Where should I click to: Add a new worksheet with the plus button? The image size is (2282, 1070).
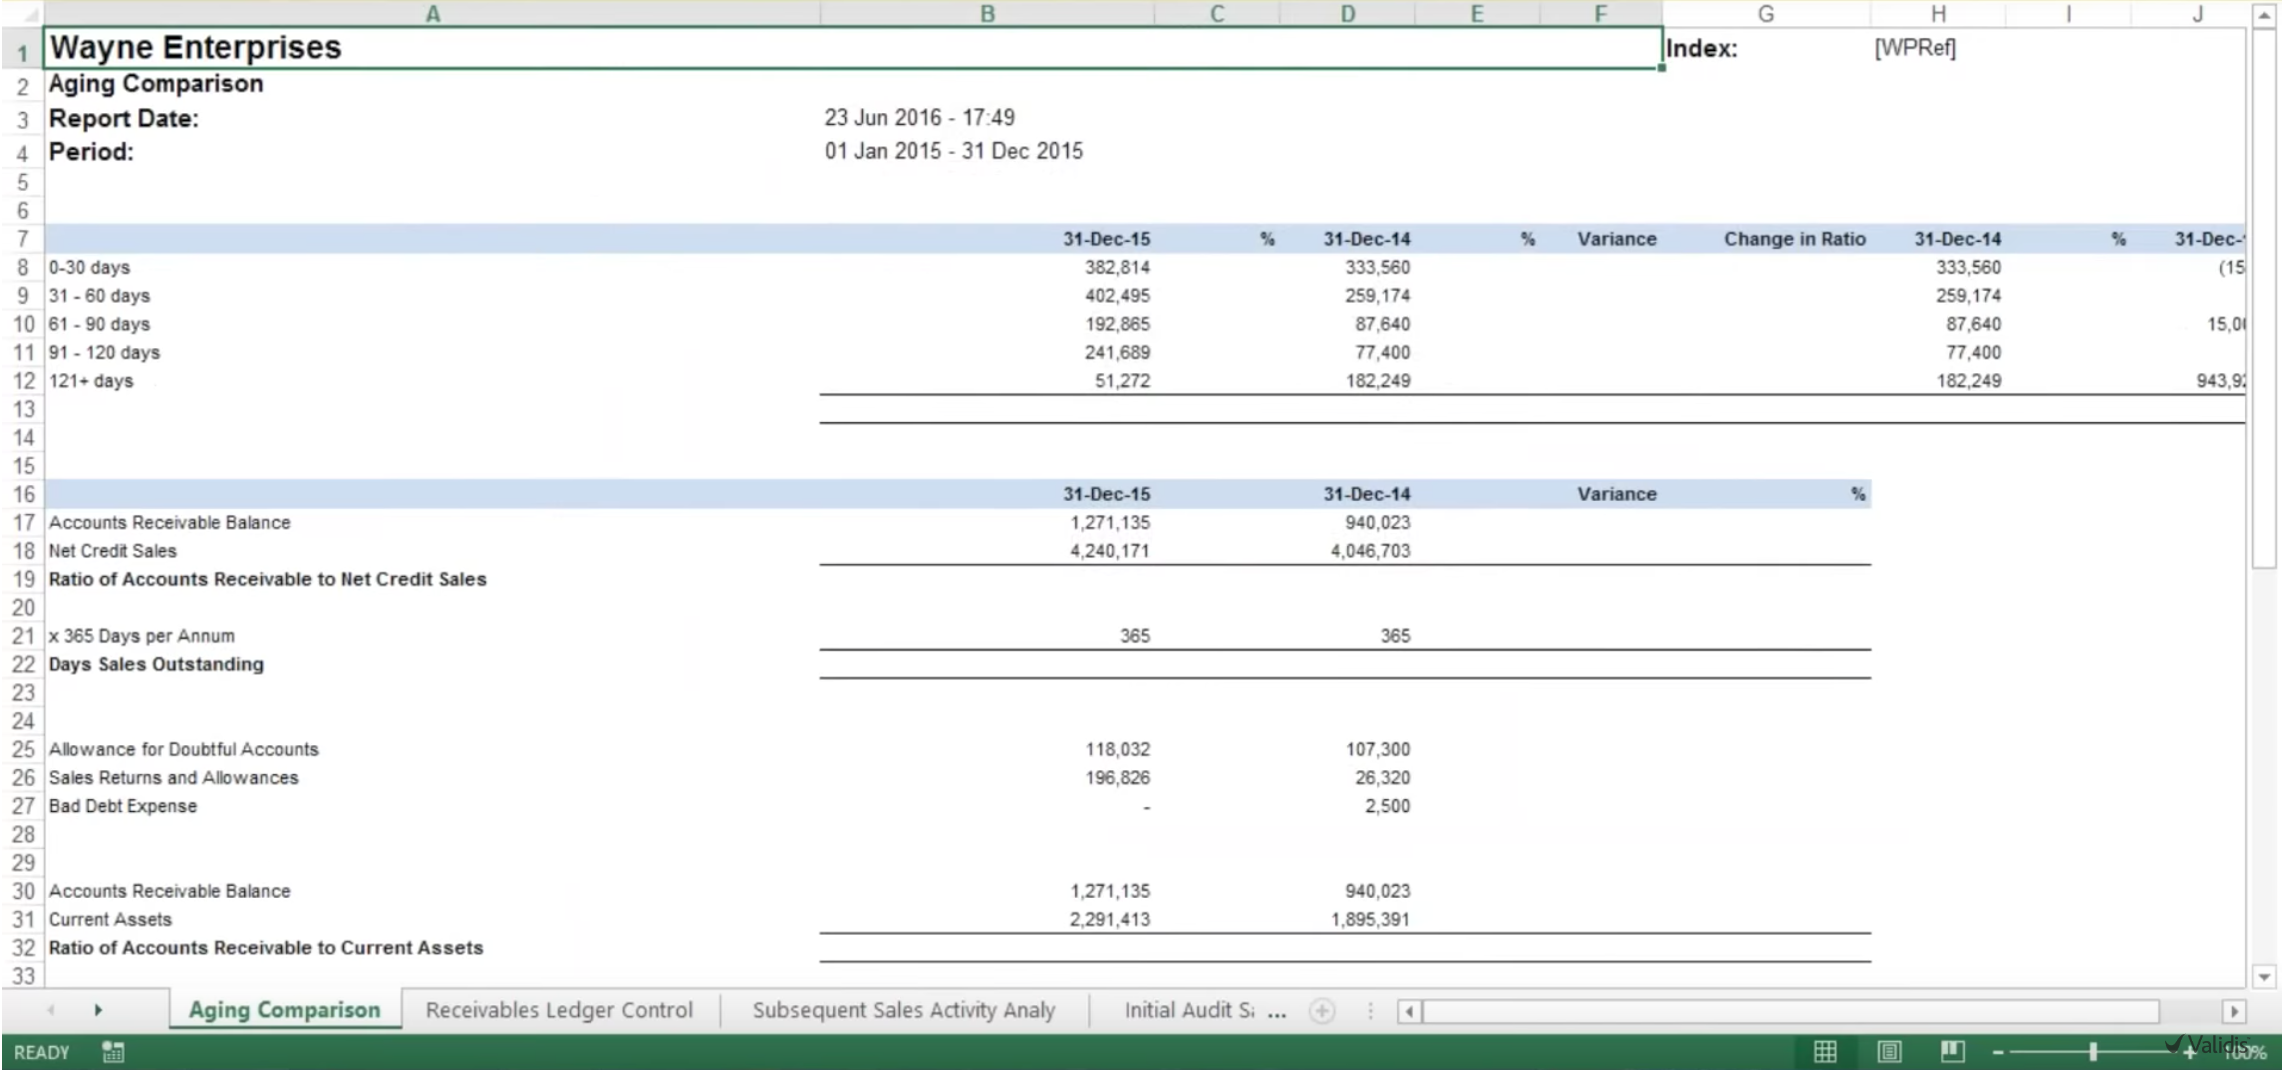point(1322,1011)
